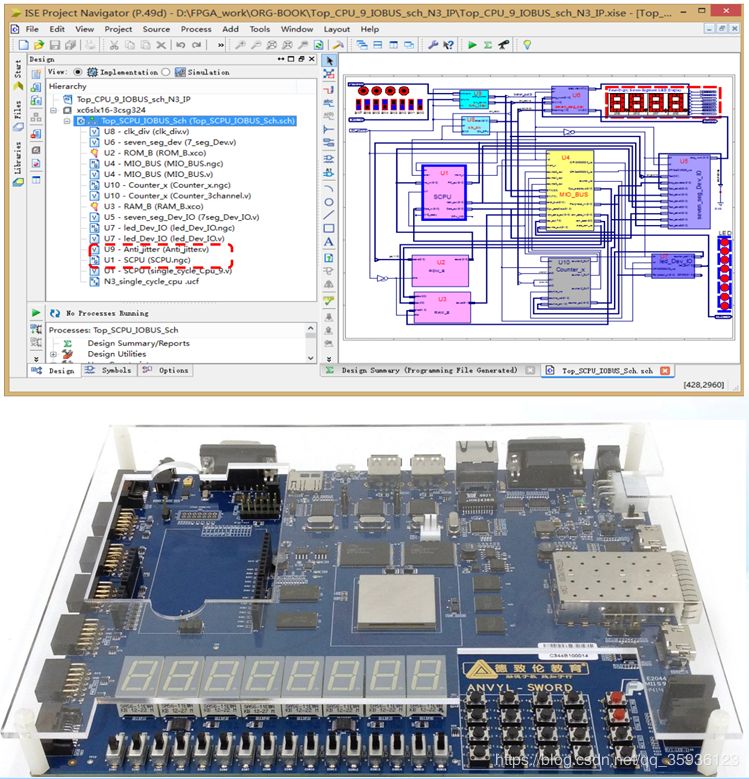Click the Cut scissors toolbar icon
This screenshot has width=749, height=779.
(114, 45)
